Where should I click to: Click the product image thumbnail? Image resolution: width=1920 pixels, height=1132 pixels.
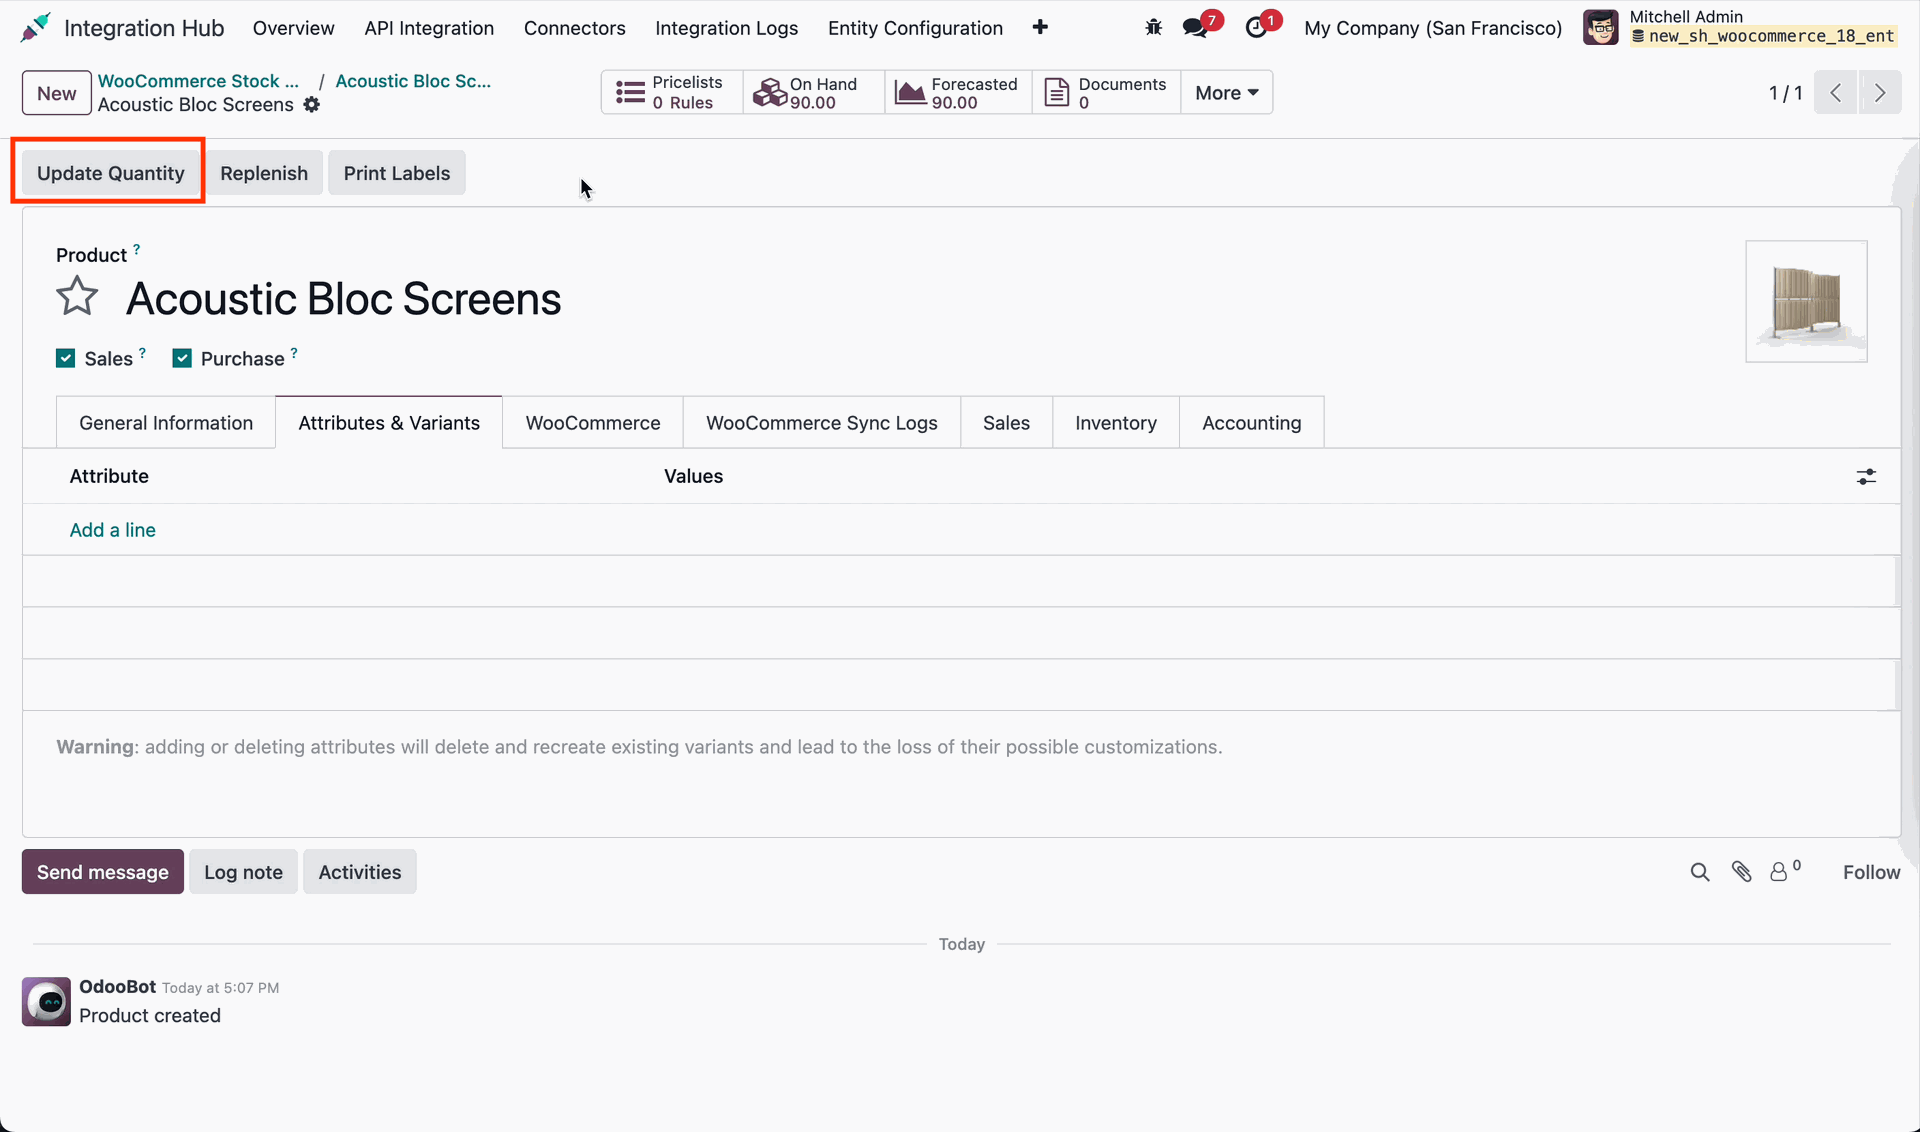(x=1806, y=301)
